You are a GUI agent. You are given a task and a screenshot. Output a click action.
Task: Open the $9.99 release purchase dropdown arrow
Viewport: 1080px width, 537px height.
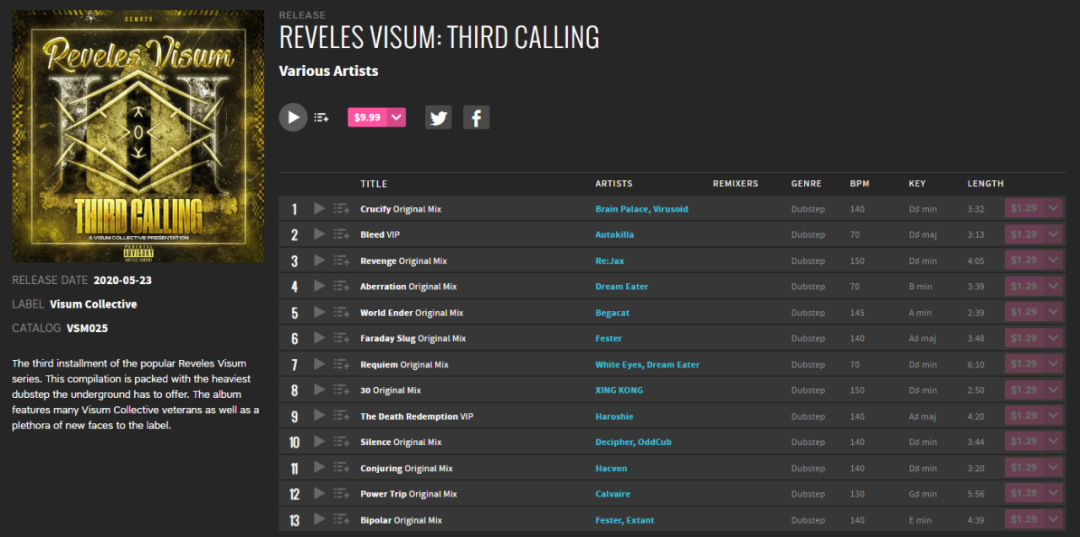(x=397, y=117)
